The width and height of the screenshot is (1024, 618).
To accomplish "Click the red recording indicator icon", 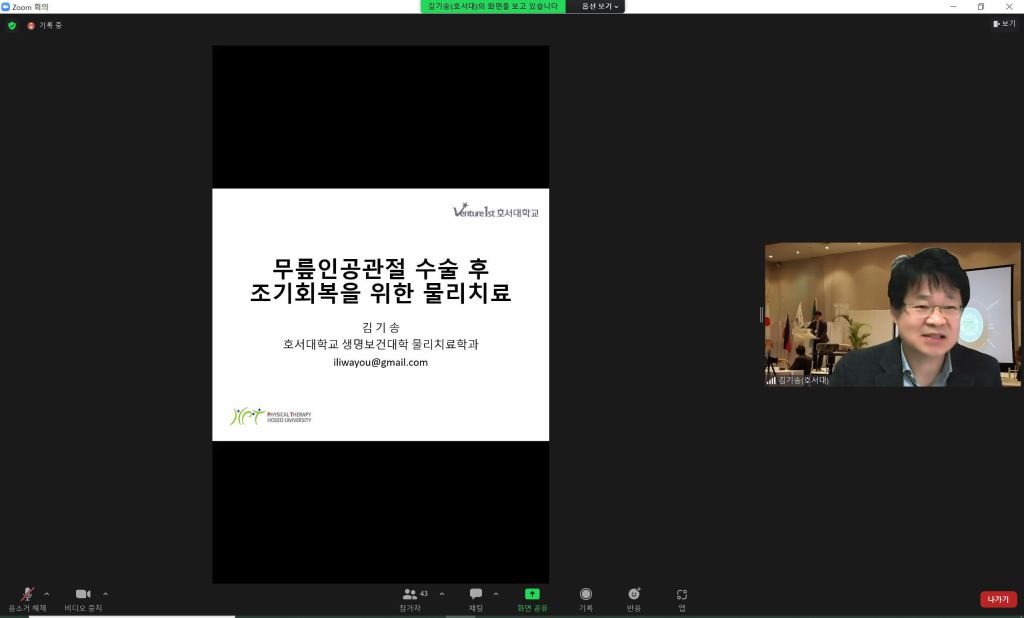I will click(x=31, y=25).
